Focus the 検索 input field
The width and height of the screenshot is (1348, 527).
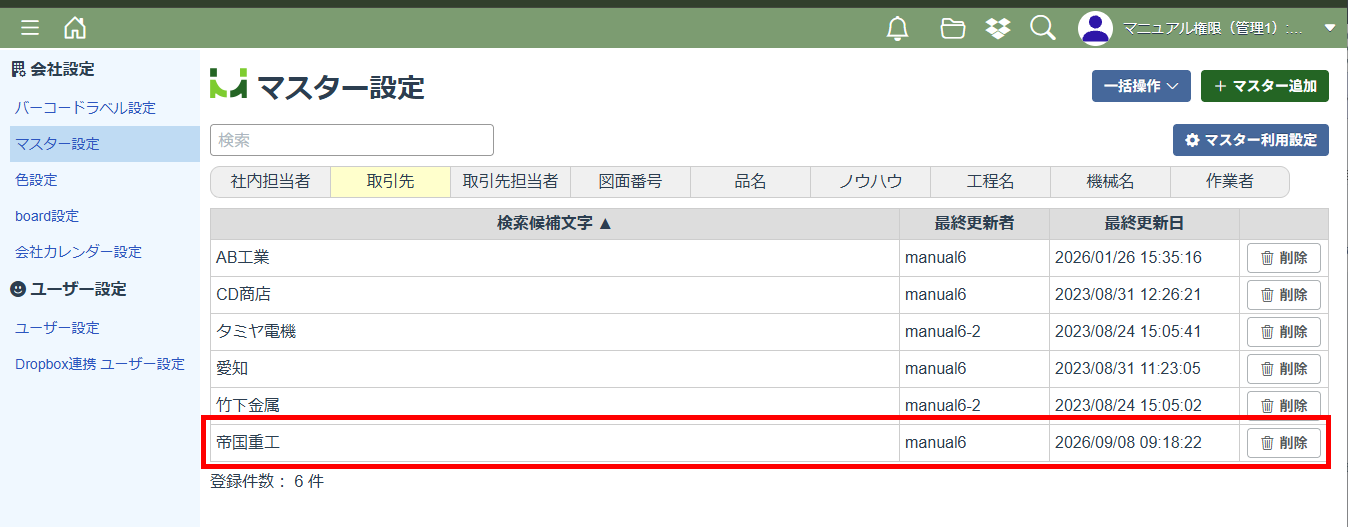[352, 140]
